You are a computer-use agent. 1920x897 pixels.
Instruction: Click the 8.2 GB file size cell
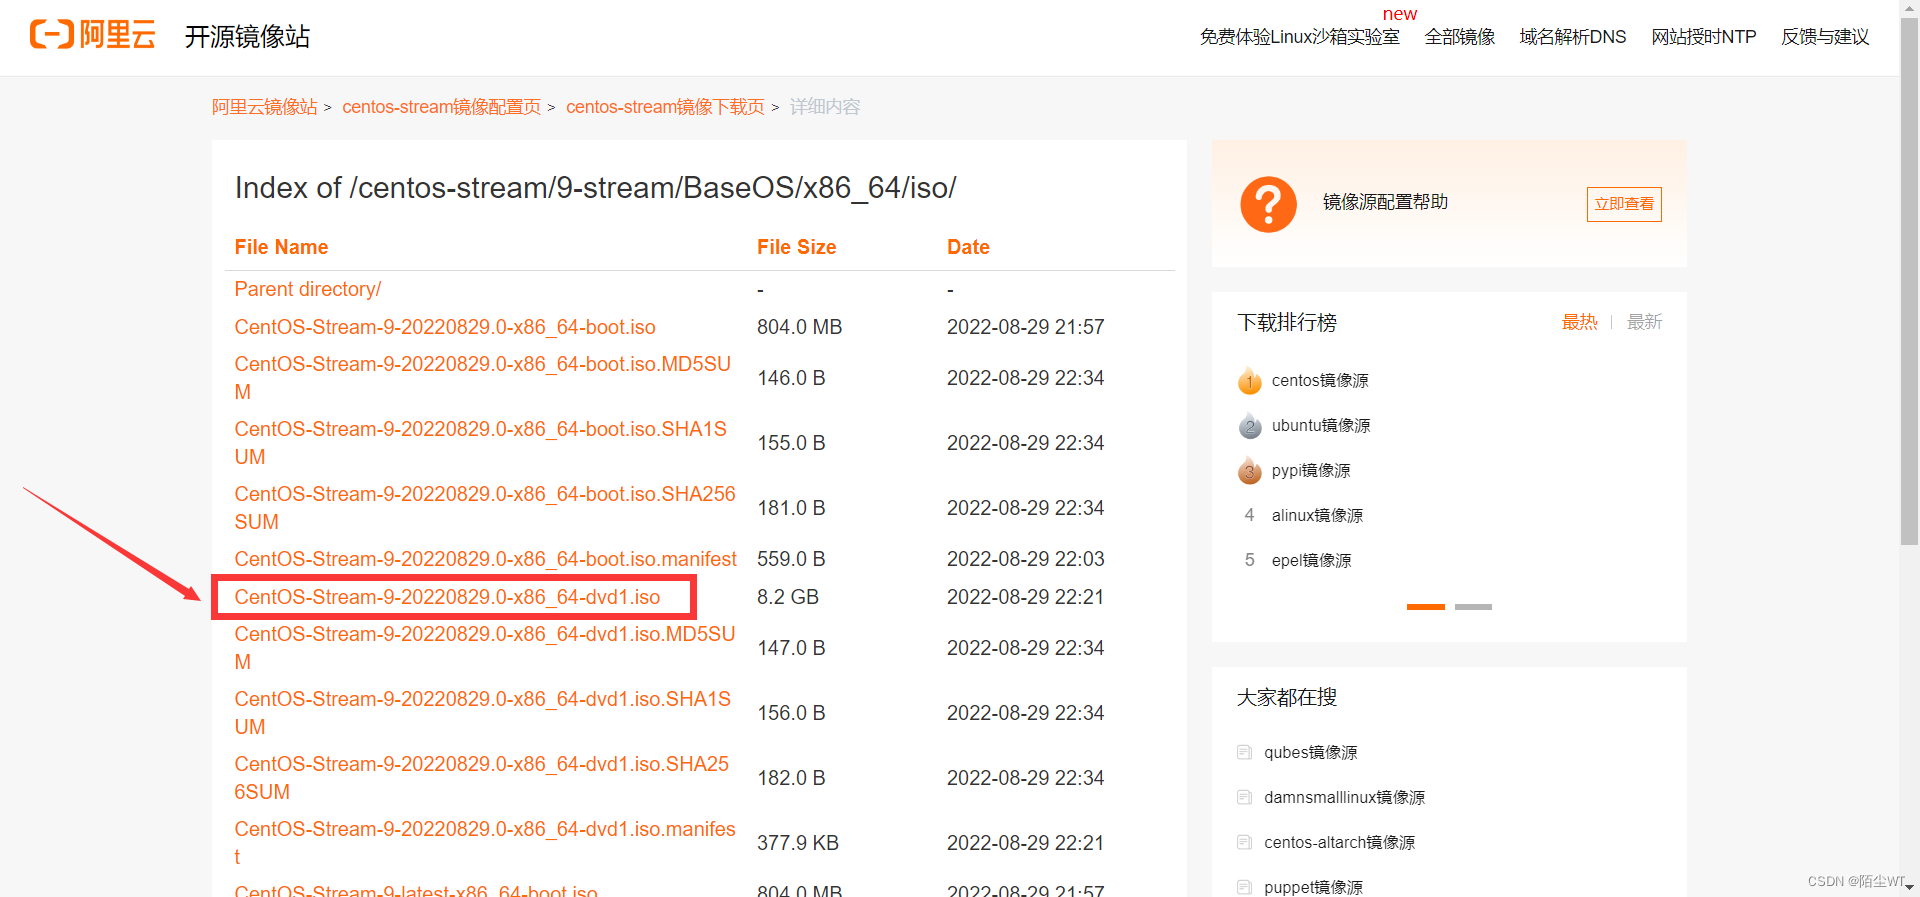(788, 597)
